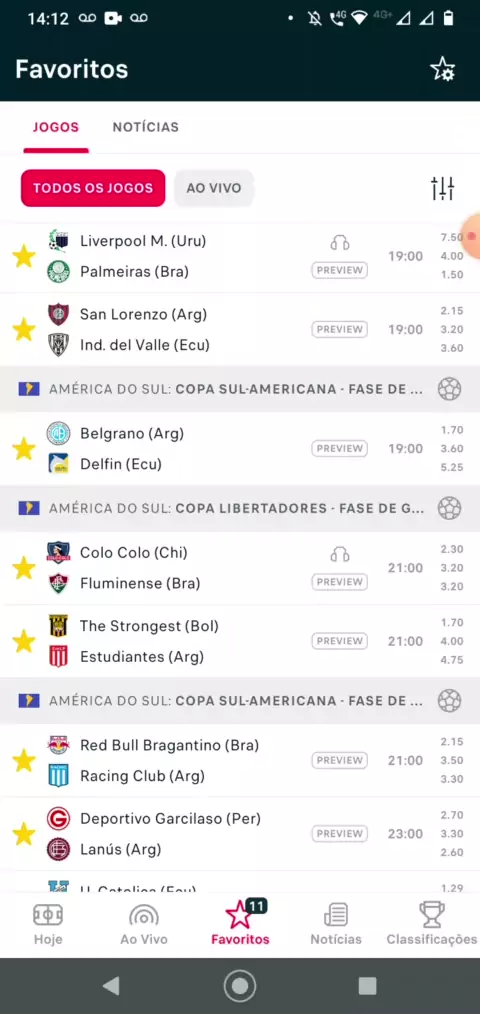Open Notícias icon in bottom bar
The width and height of the screenshot is (480, 1014).
tap(336, 924)
